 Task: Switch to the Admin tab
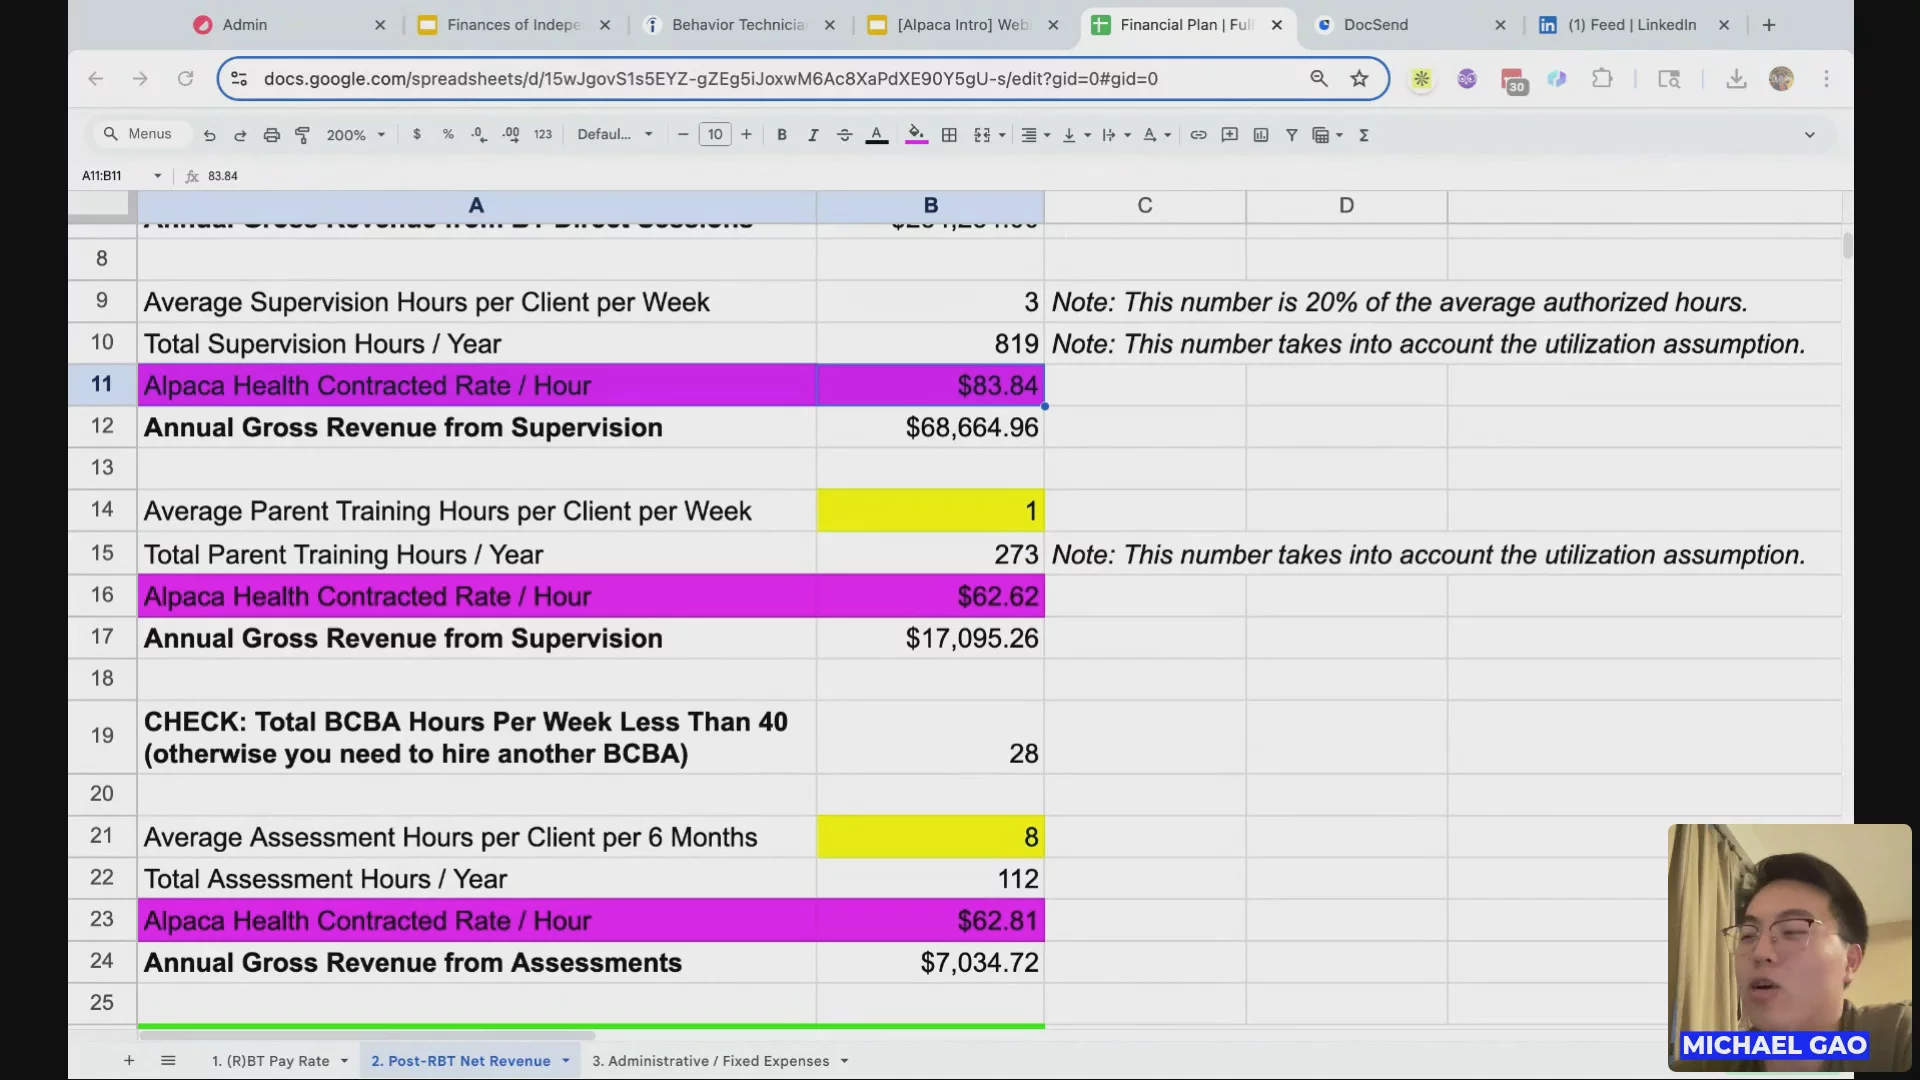tap(245, 25)
